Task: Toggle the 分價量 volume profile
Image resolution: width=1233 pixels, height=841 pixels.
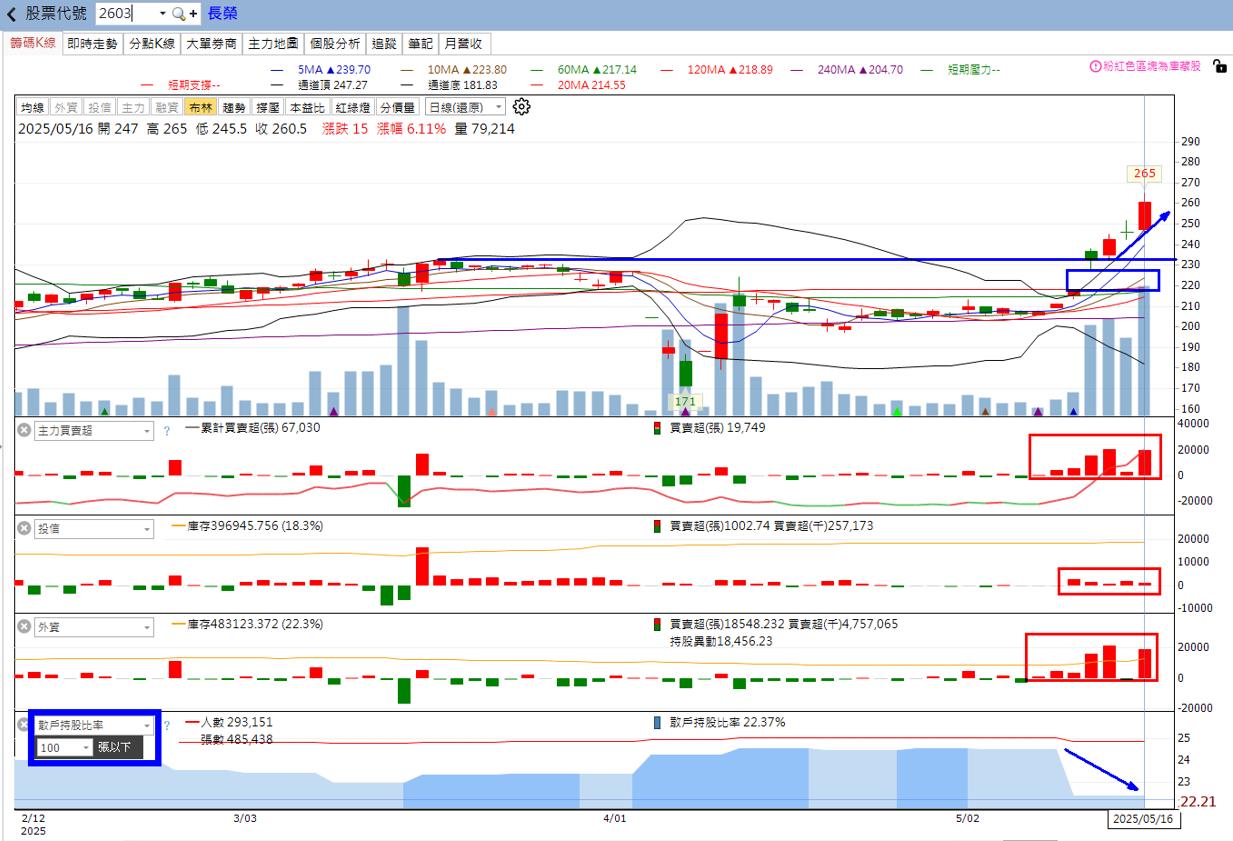Action: [399, 107]
